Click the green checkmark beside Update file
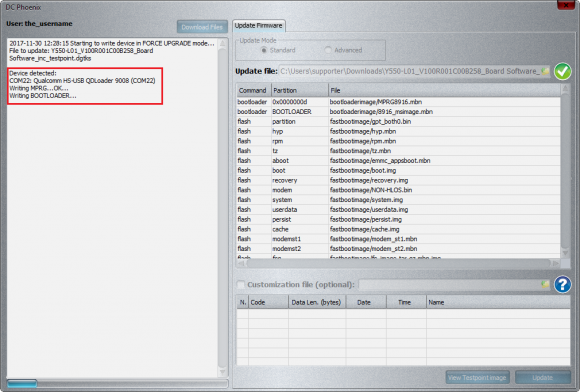This screenshot has height=392, width=580. [563, 71]
